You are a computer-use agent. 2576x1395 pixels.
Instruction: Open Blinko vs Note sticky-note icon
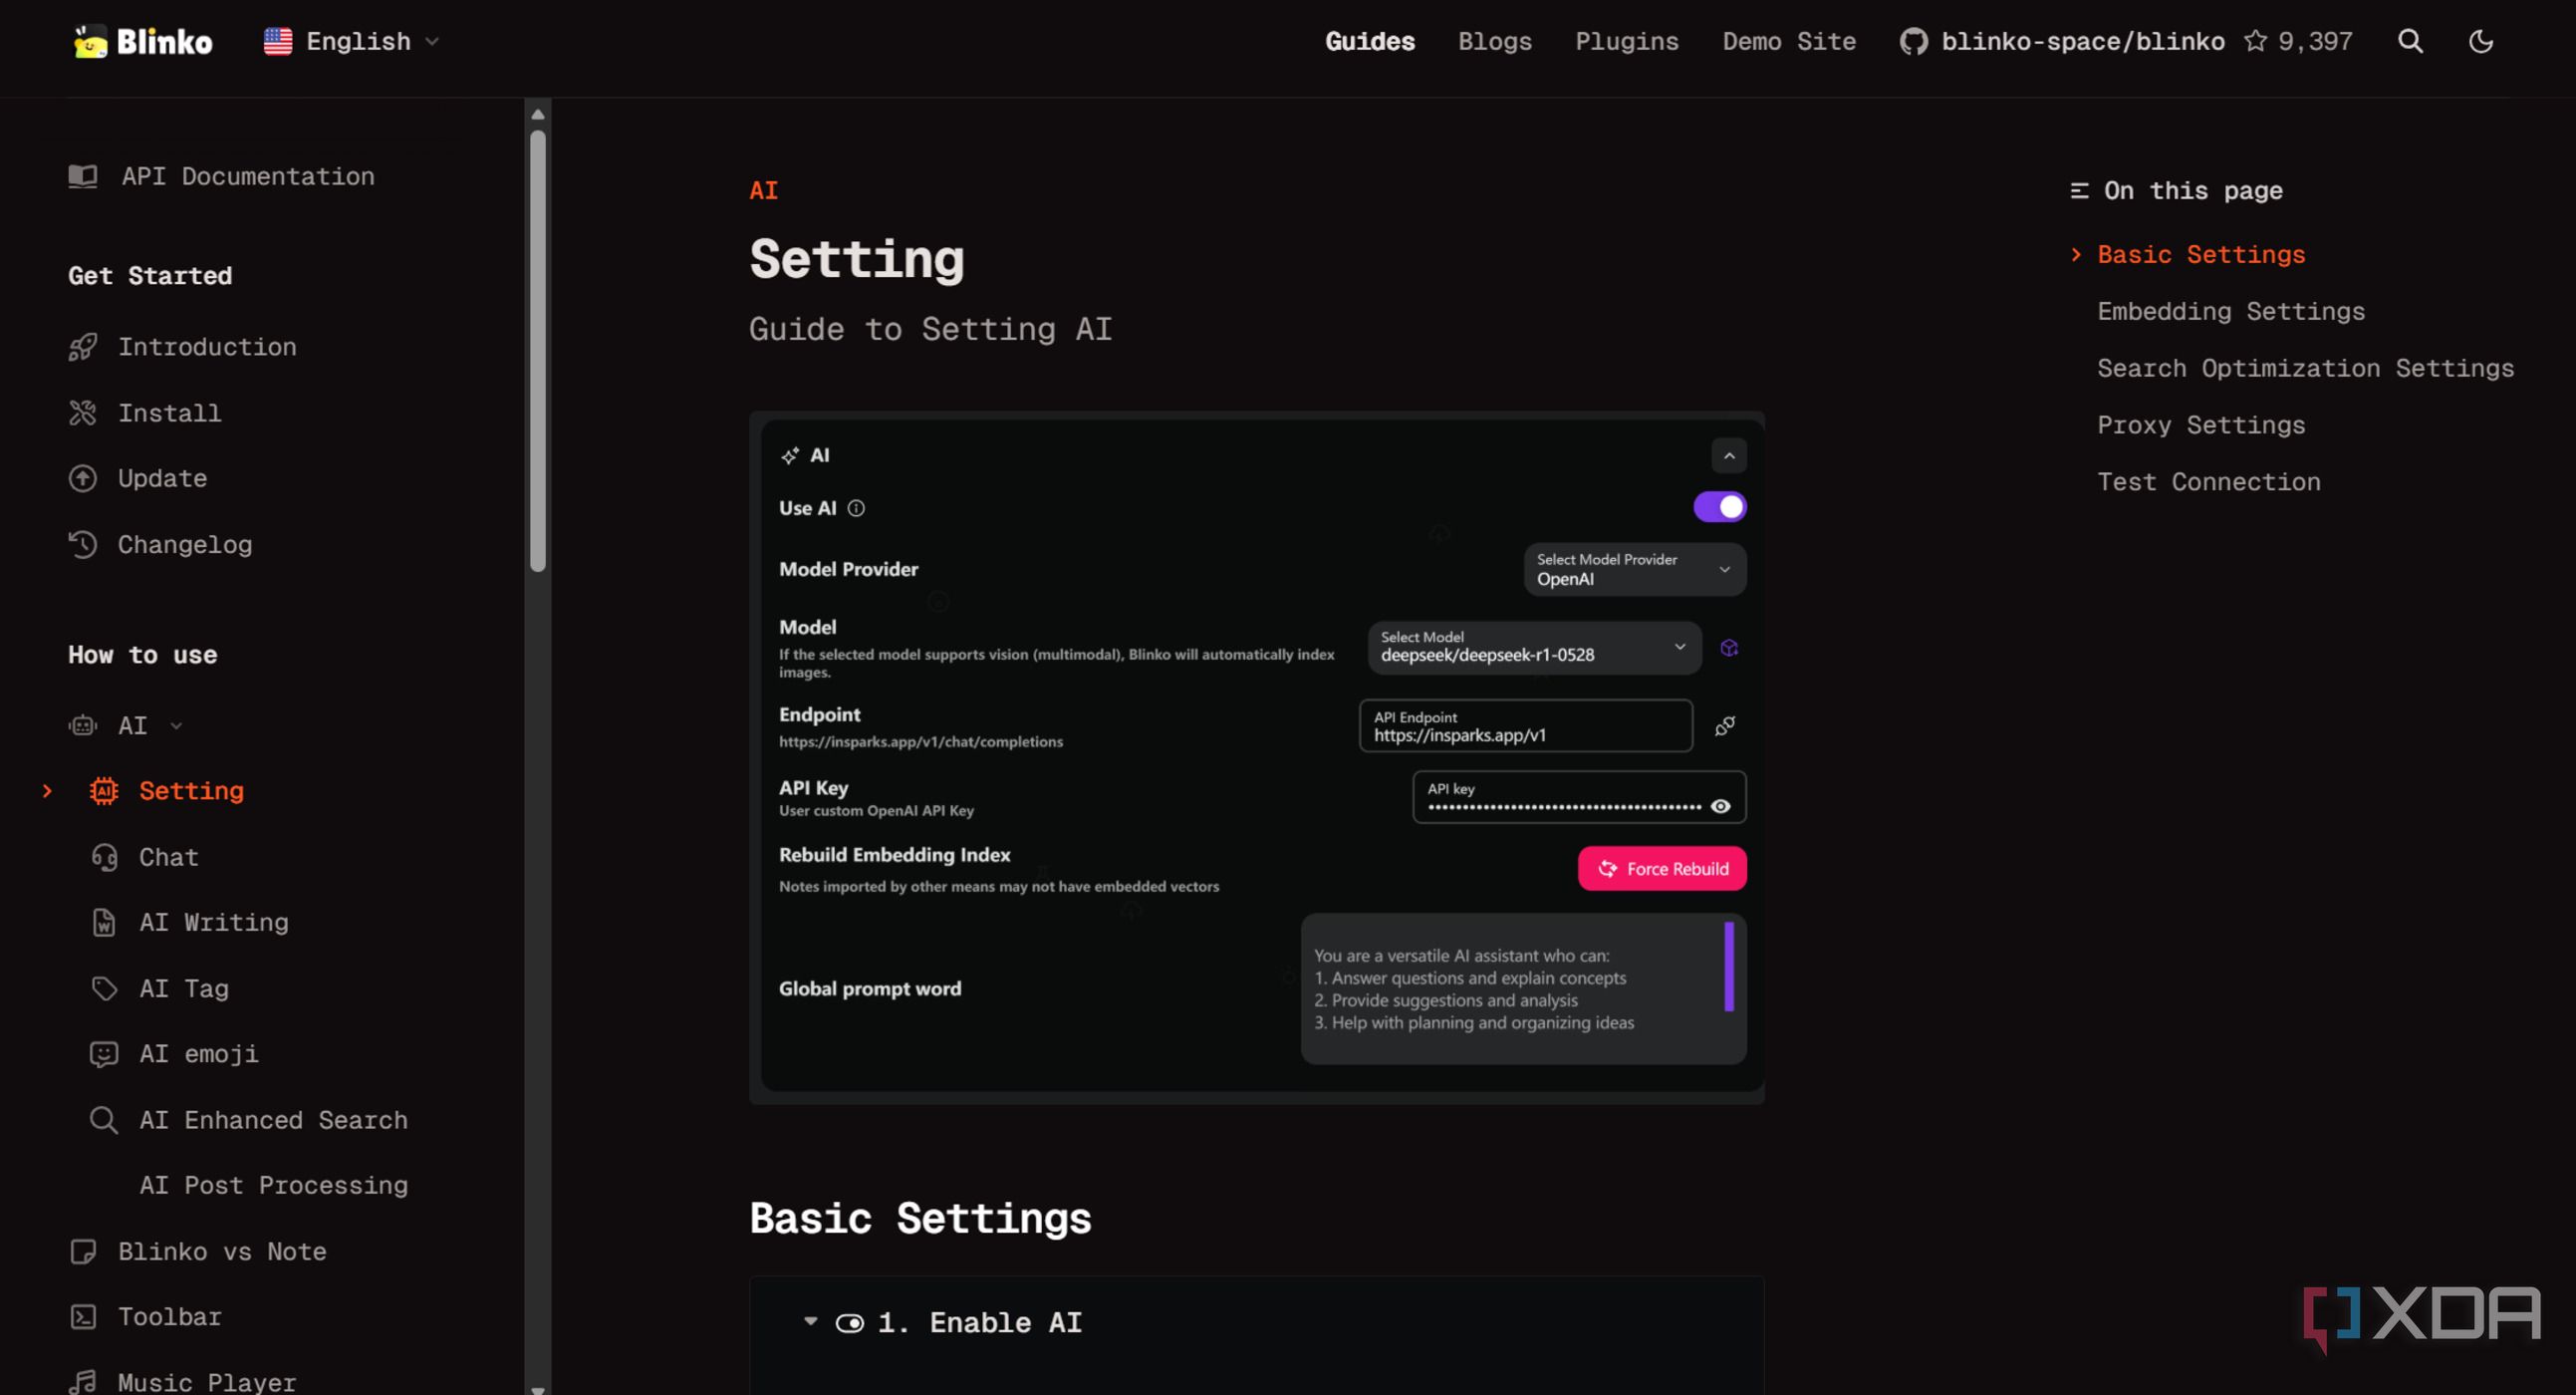point(82,1251)
